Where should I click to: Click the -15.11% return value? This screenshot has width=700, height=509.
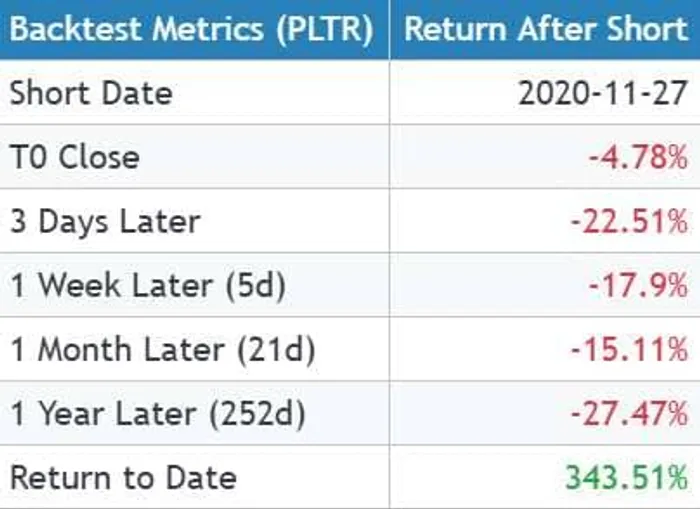pyautogui.click(x=629, y=349)
